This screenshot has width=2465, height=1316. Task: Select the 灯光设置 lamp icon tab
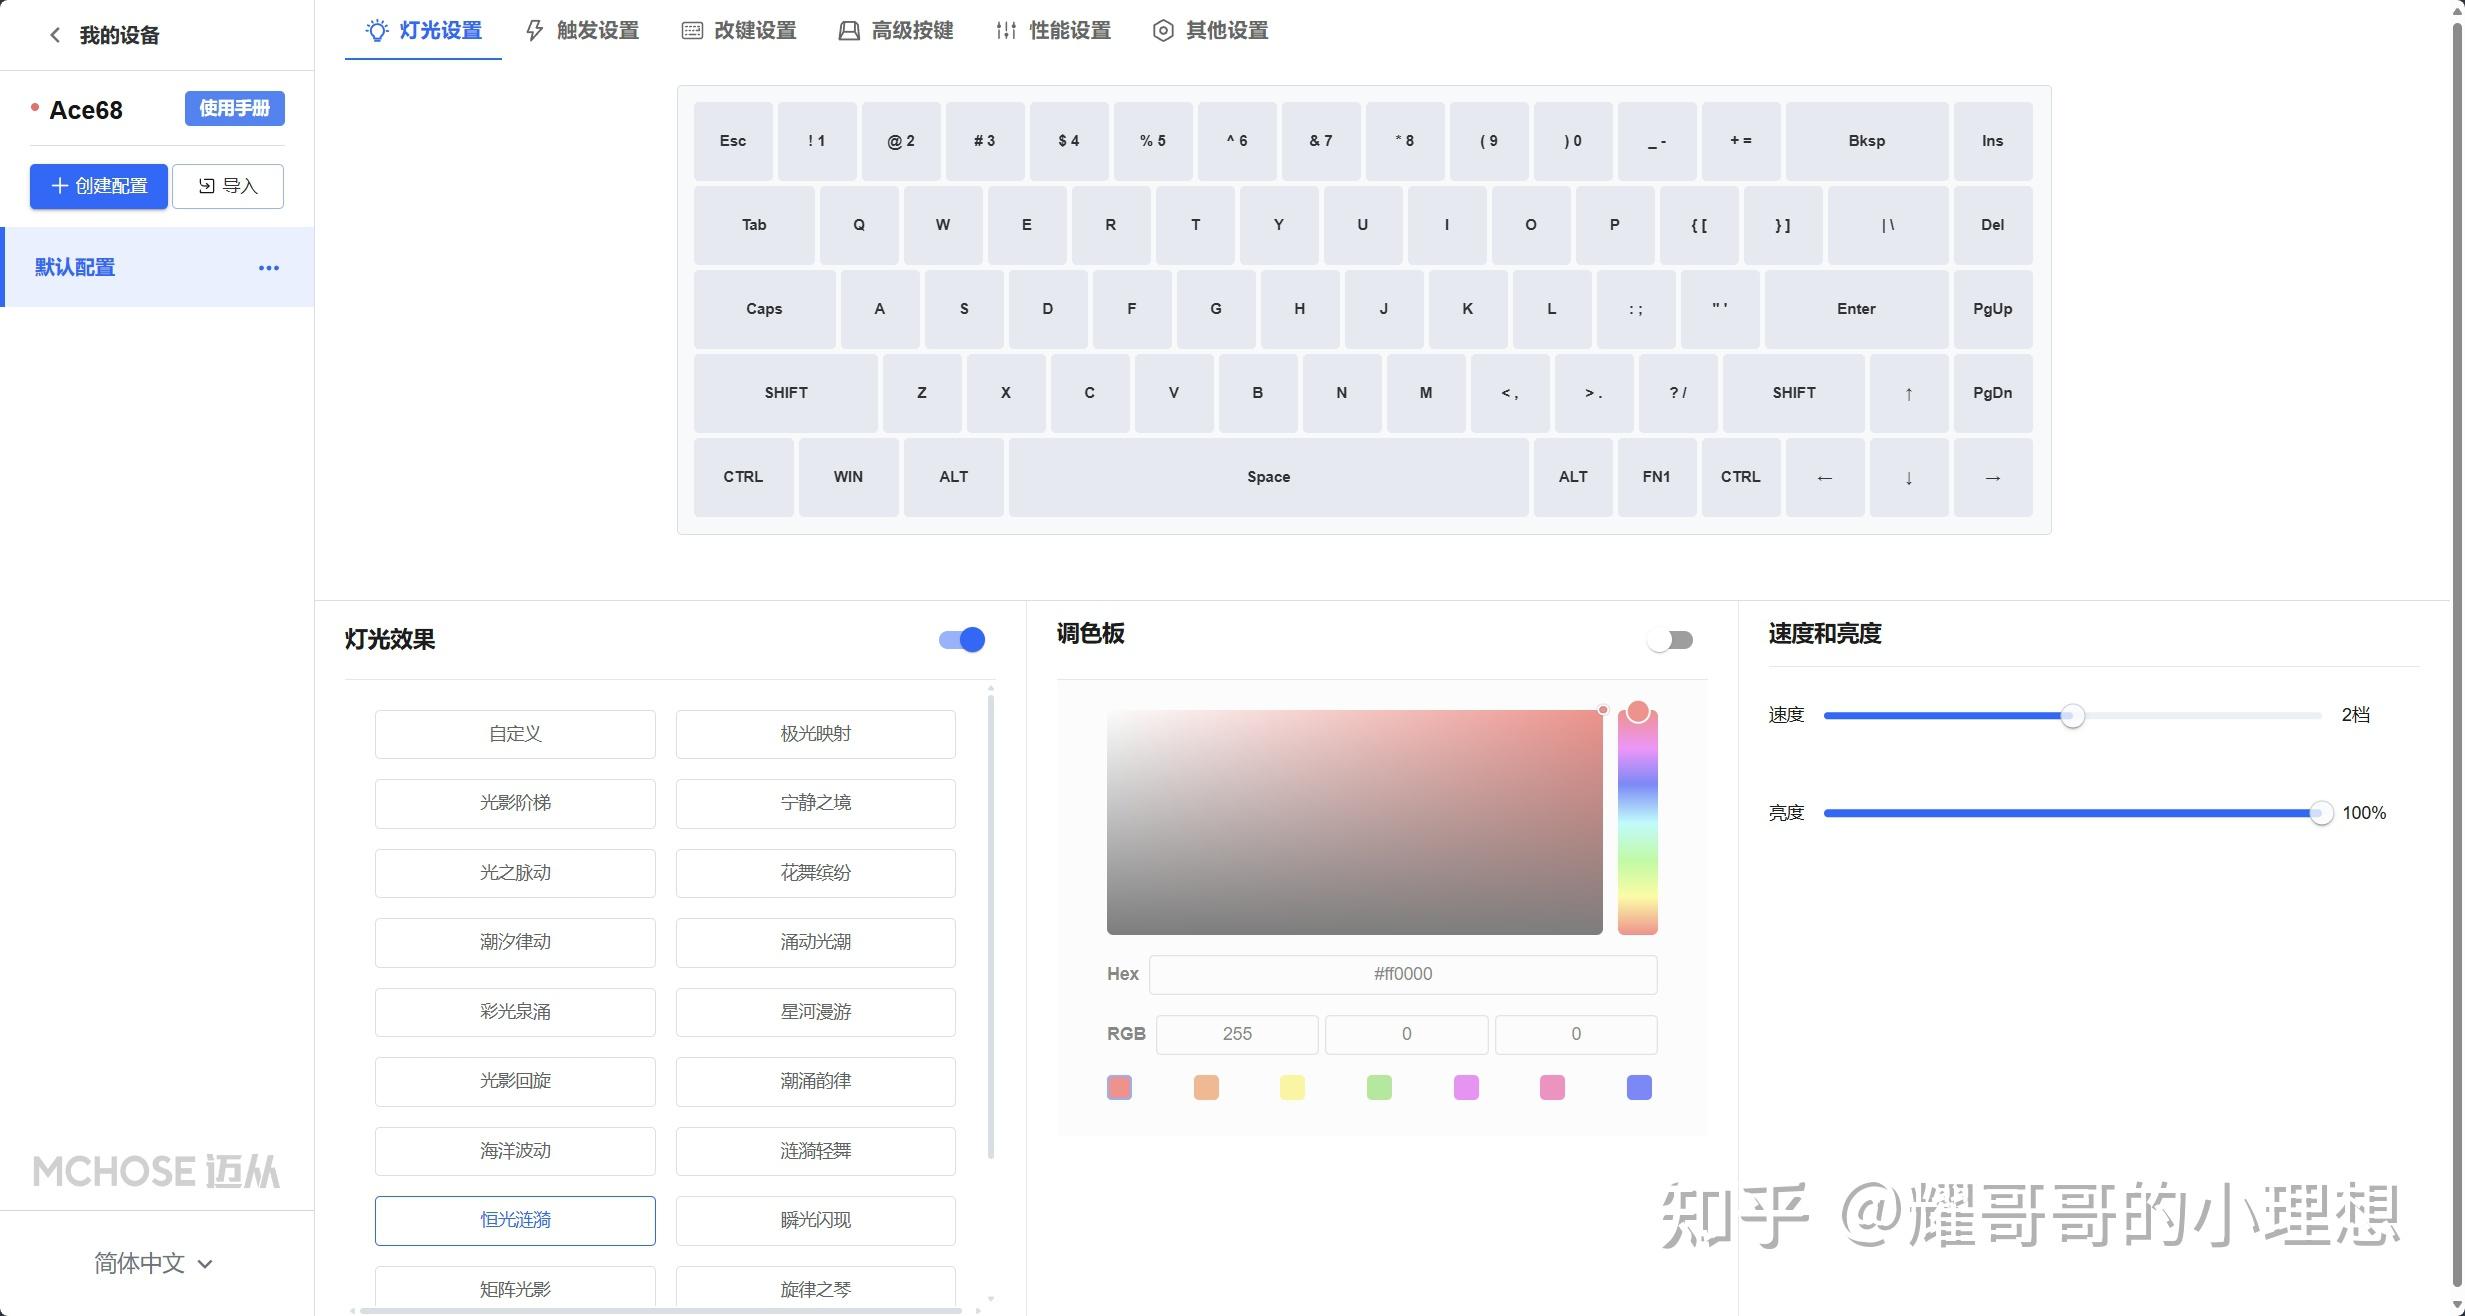pyautogui.click(x=377, y=30)
